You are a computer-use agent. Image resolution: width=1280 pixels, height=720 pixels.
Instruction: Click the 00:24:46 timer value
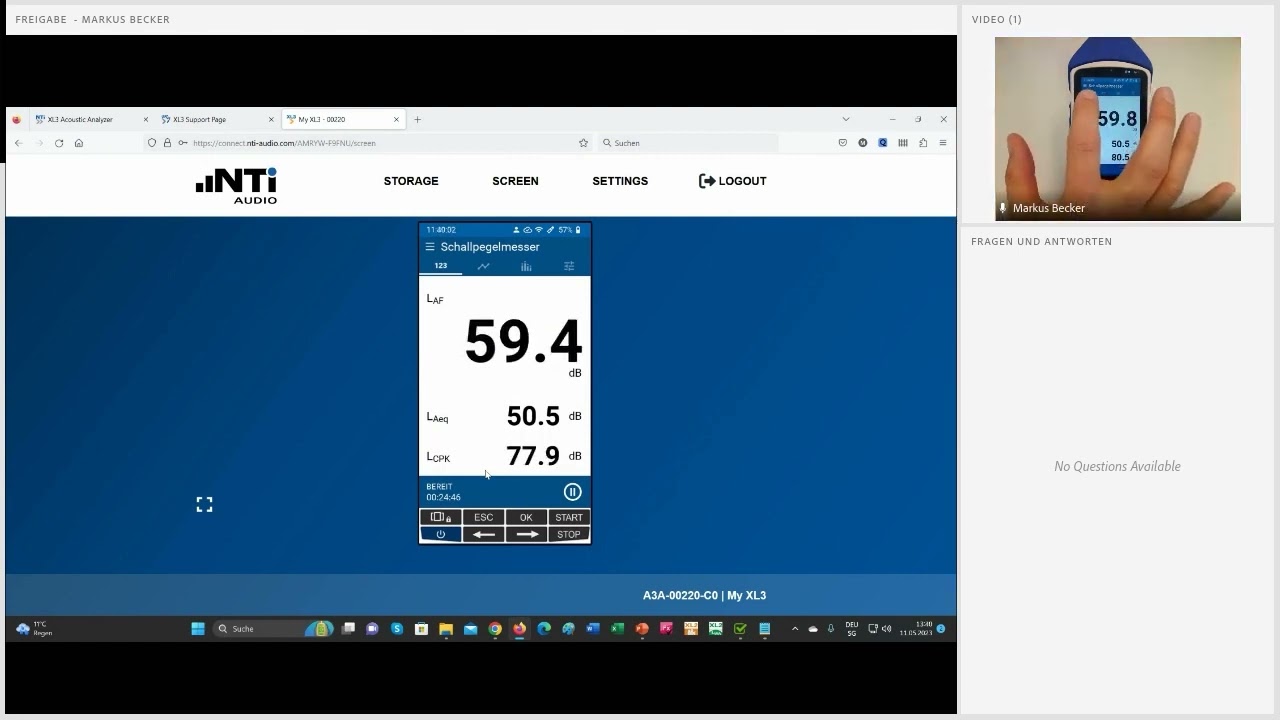443,497
